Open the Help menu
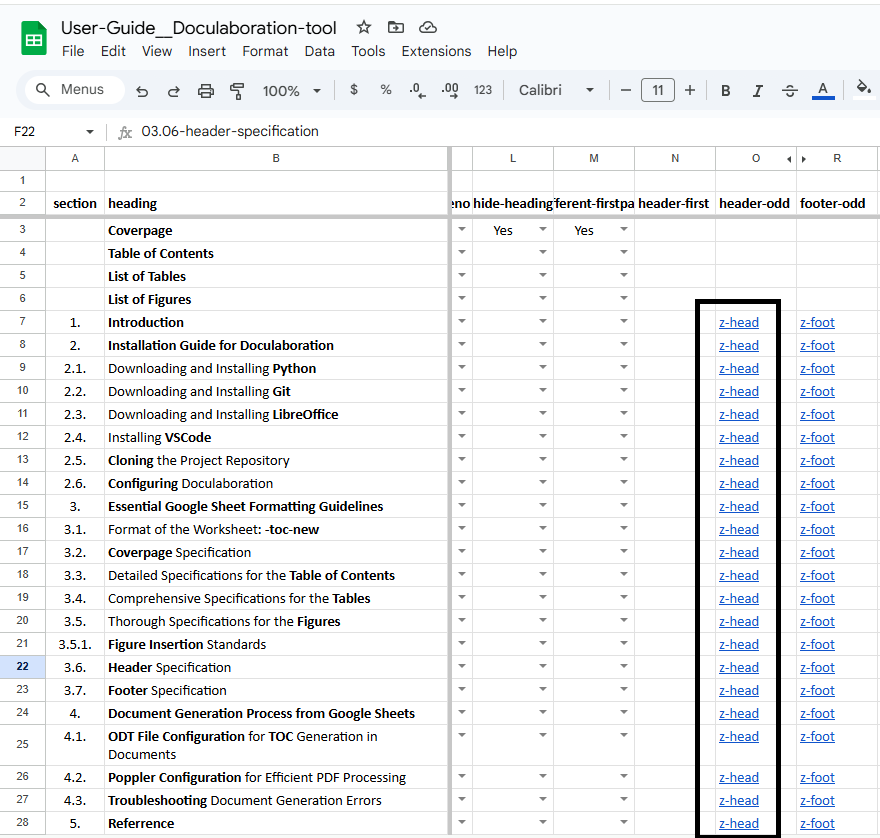 click(502, 51)
